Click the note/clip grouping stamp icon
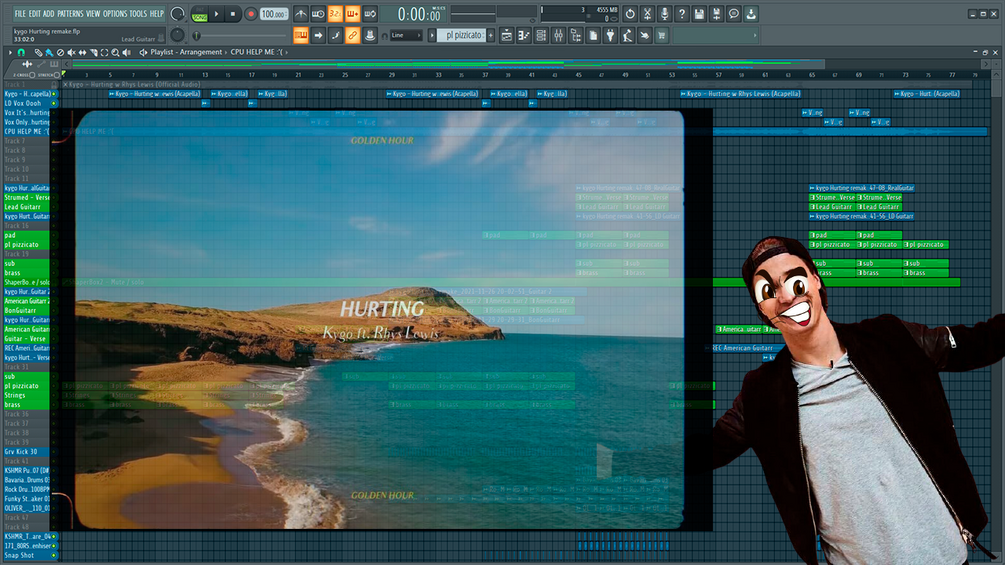Screen dimensions: 1005x565 tap(370, 35)
